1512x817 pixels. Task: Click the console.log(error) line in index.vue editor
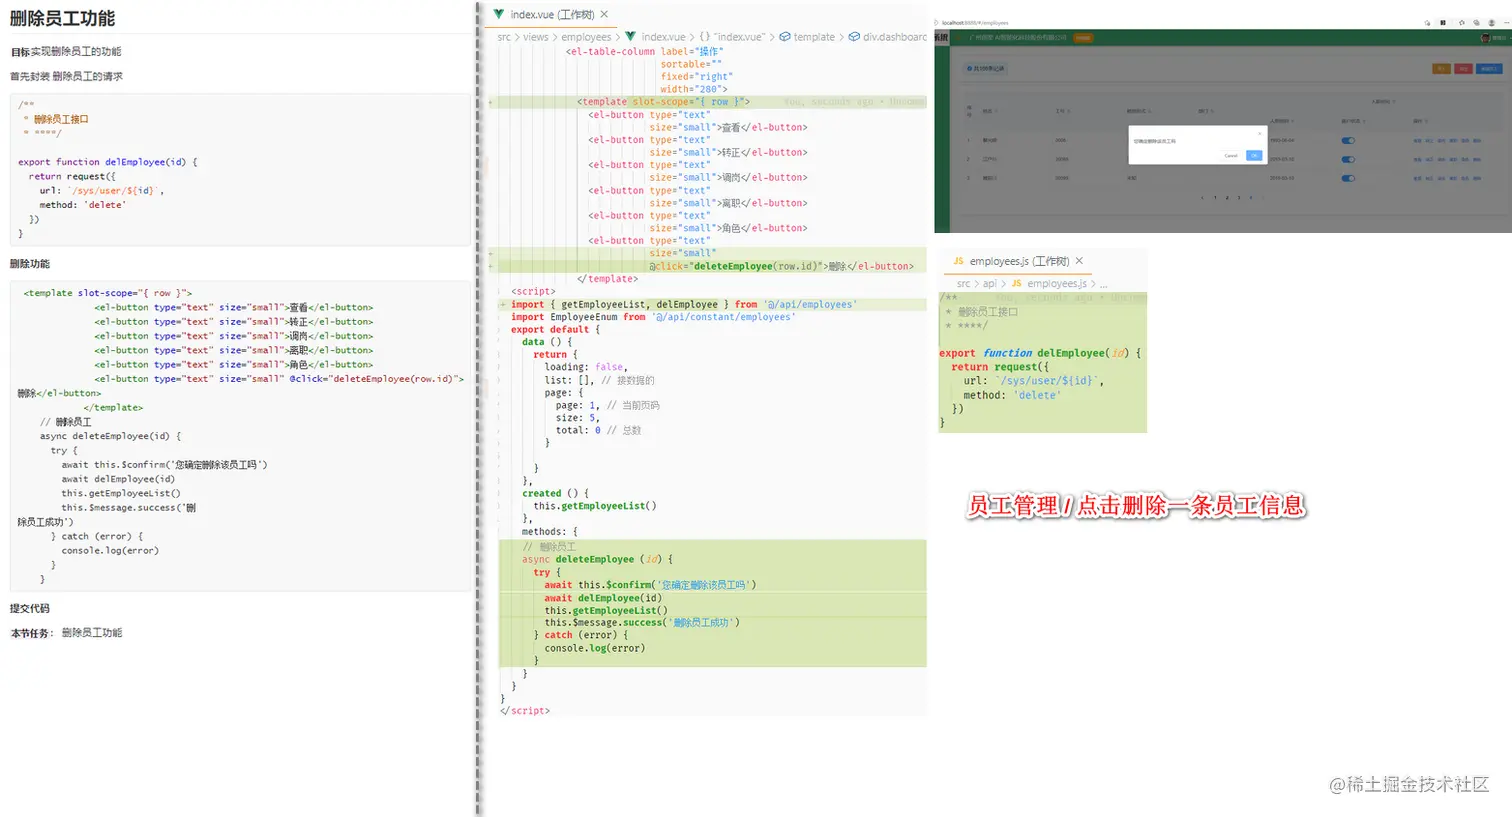click(x=595, y=648)
